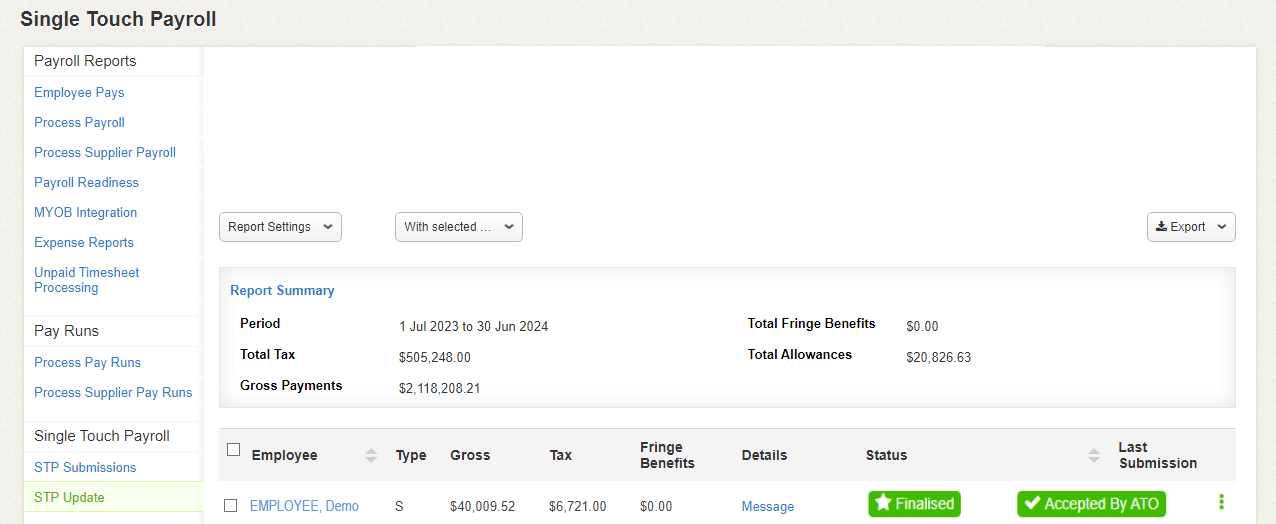
Task: Click the Finalised status badge
Action: (x=914, y=504)
